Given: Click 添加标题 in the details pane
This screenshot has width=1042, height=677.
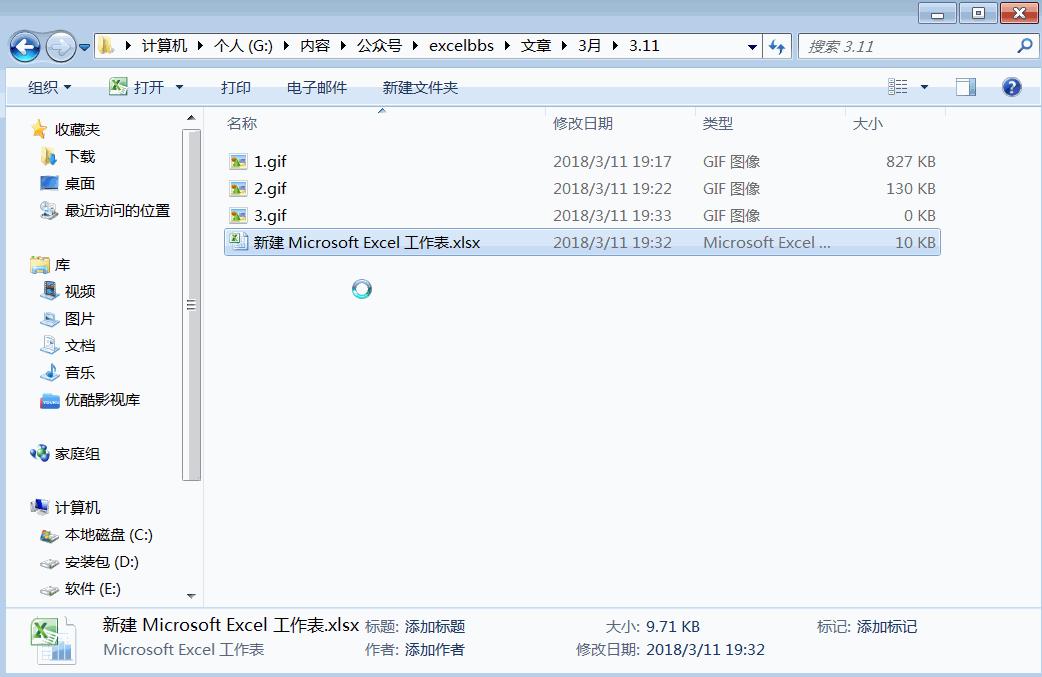Looking at the screenshot, I should (434, 625).
